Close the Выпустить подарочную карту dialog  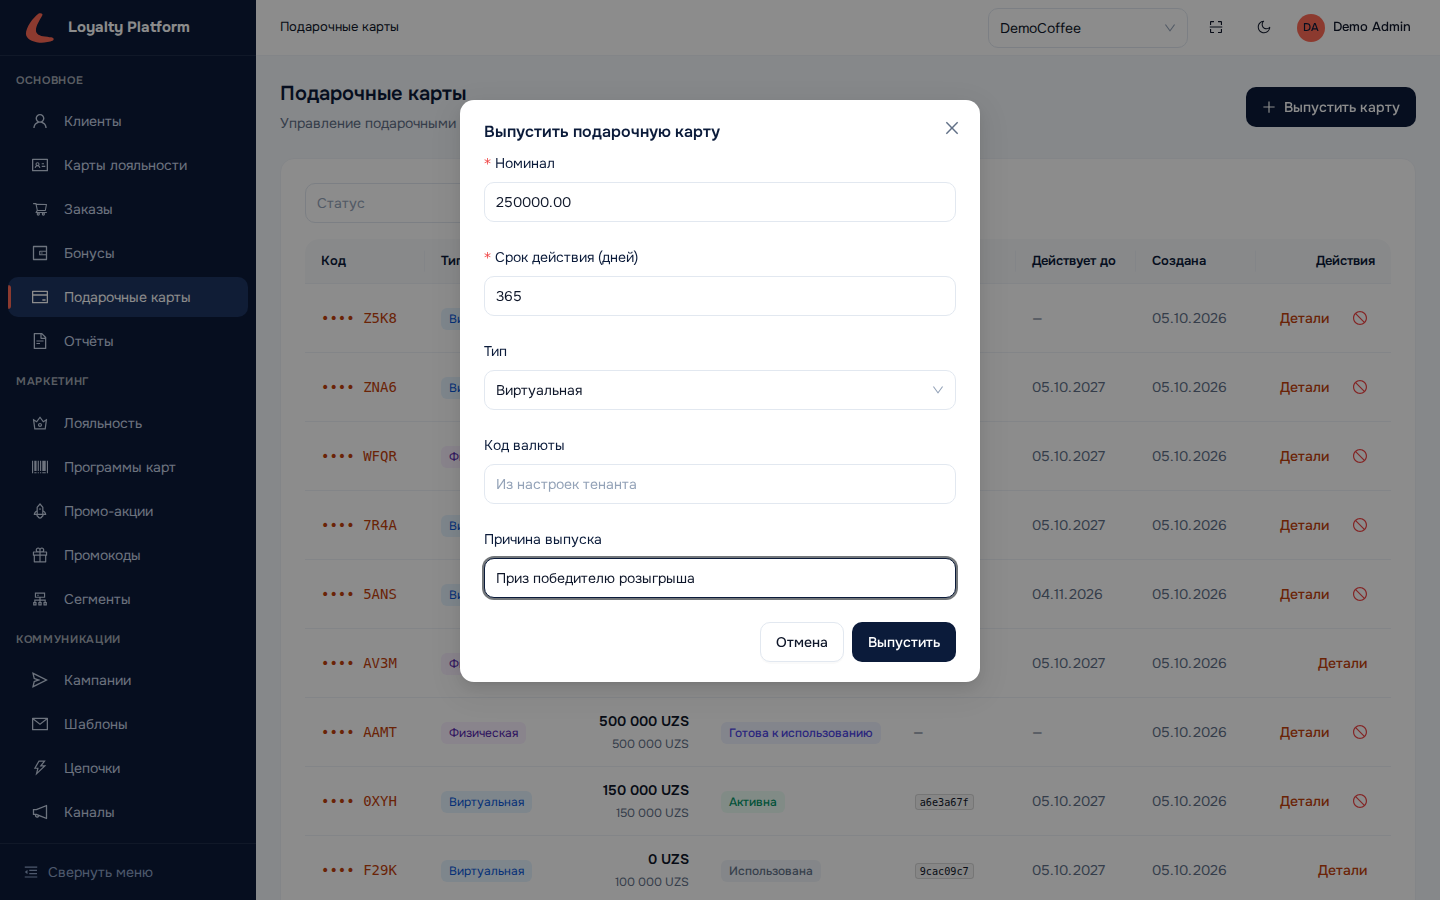tap(952, 128)
